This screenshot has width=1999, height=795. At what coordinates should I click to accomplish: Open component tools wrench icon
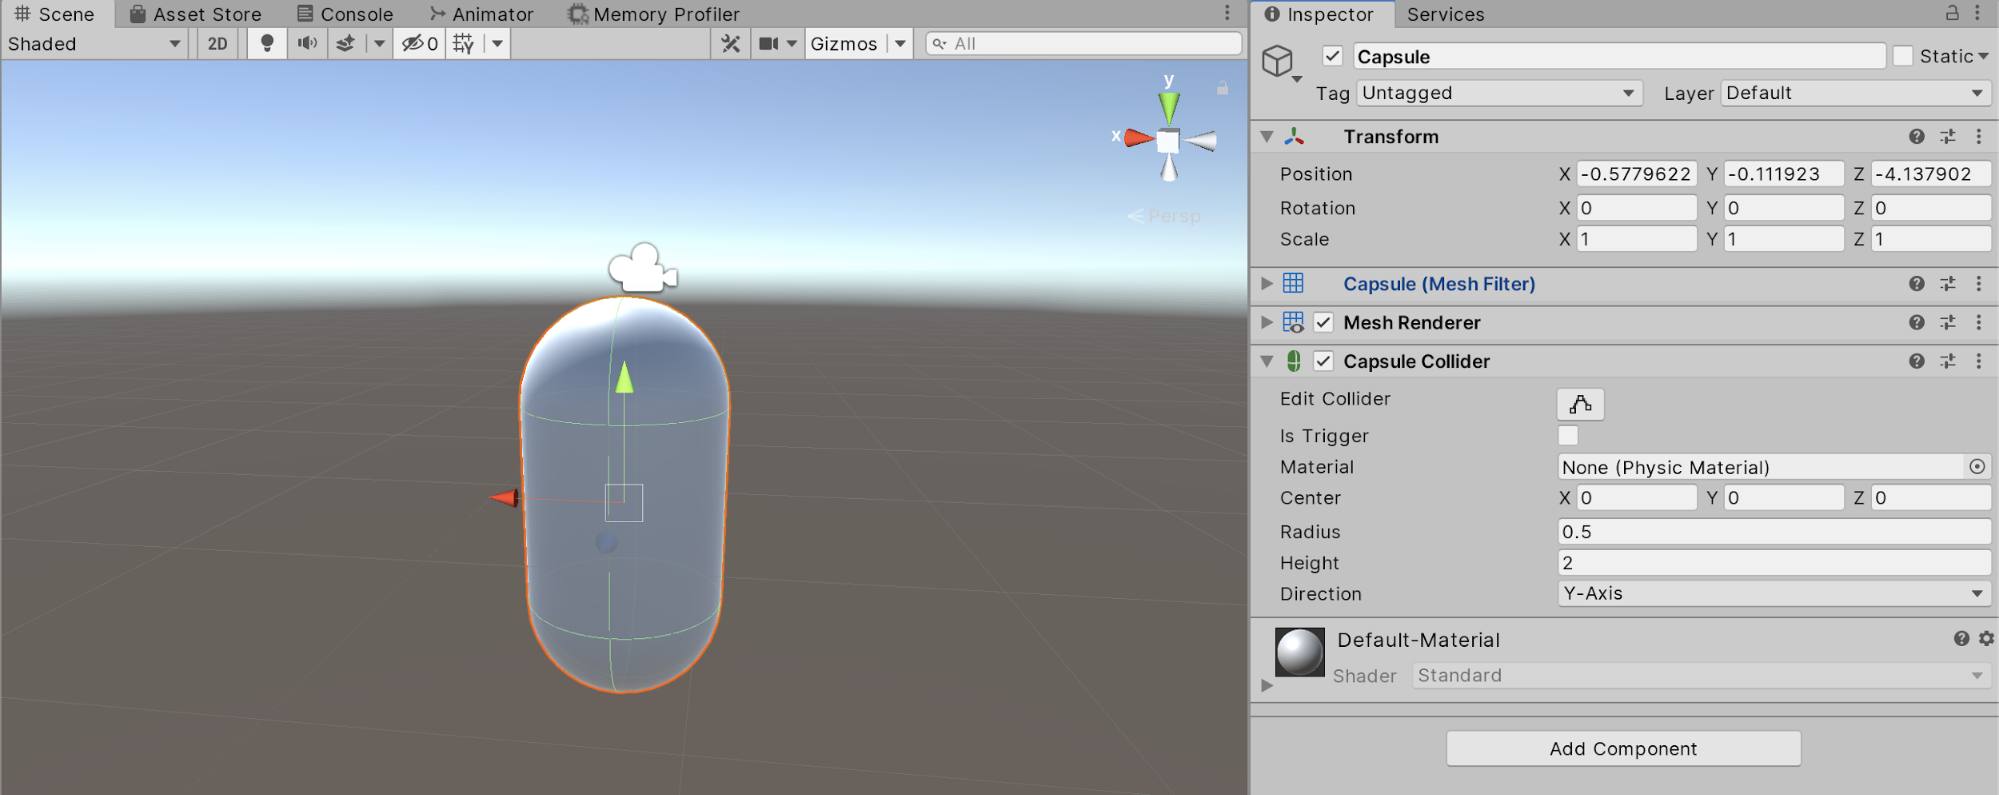point(731,44)
